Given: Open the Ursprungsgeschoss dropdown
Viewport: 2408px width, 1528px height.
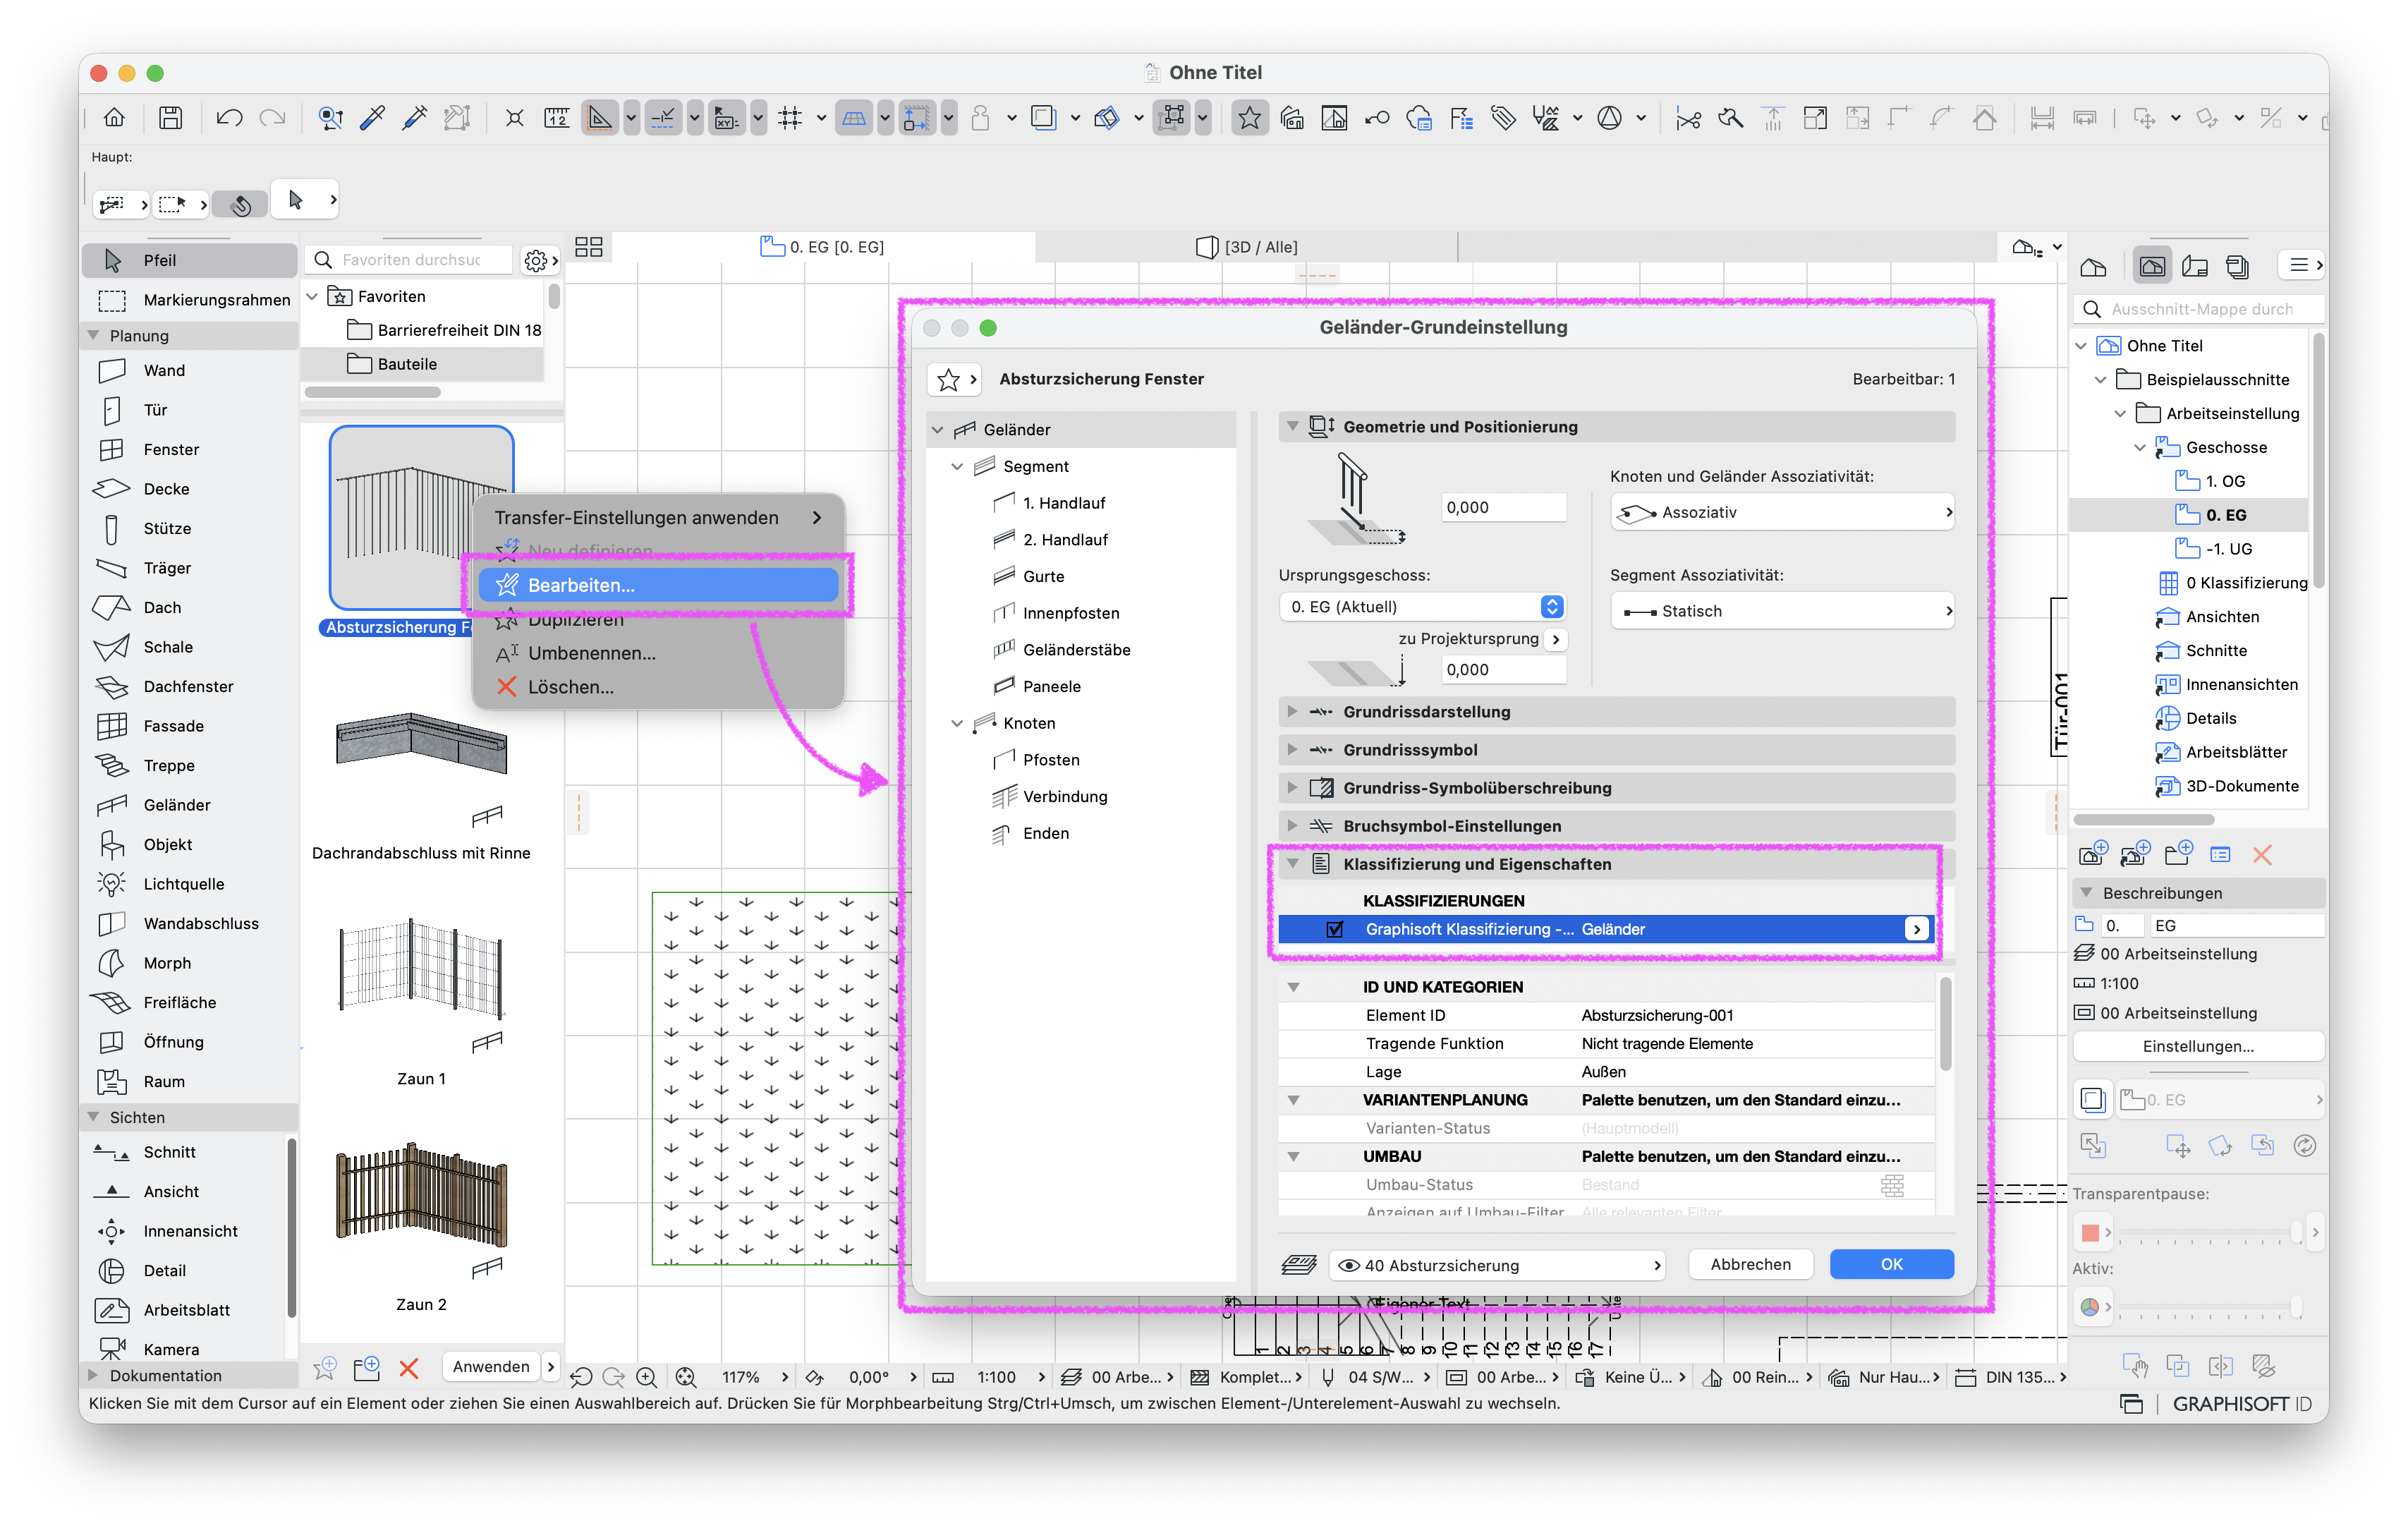Looking at the screenshot, I should pos(1422,607).
